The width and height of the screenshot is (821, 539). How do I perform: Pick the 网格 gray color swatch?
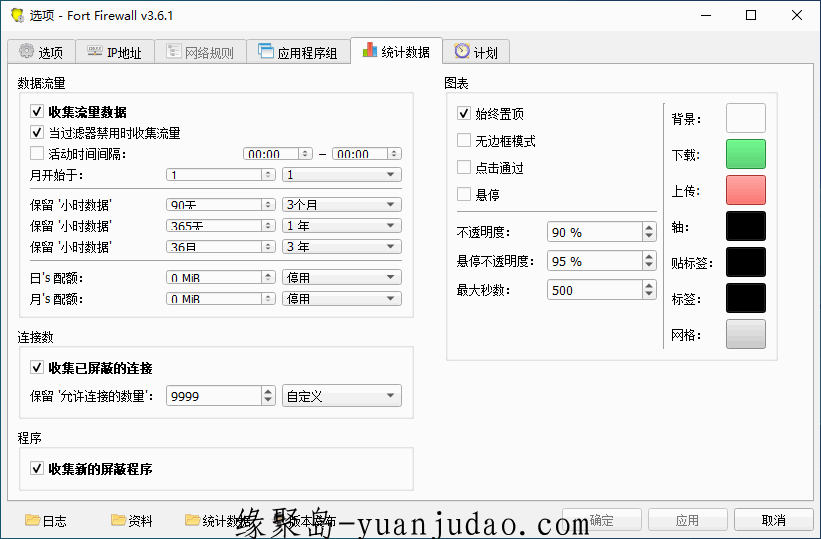coord(746,334)
